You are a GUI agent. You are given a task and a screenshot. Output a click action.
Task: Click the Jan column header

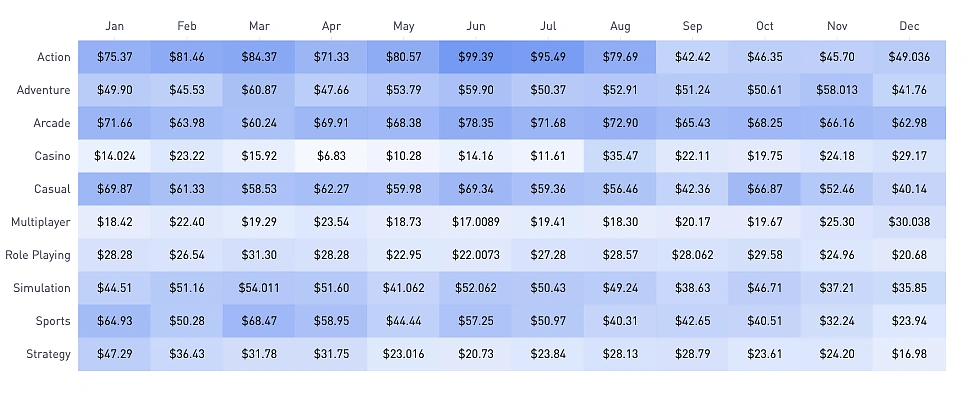(114, 26)
